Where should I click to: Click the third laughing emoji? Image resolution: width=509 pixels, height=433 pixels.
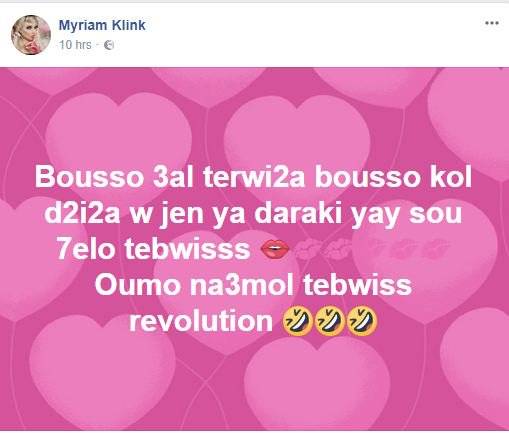pos(362,321)
